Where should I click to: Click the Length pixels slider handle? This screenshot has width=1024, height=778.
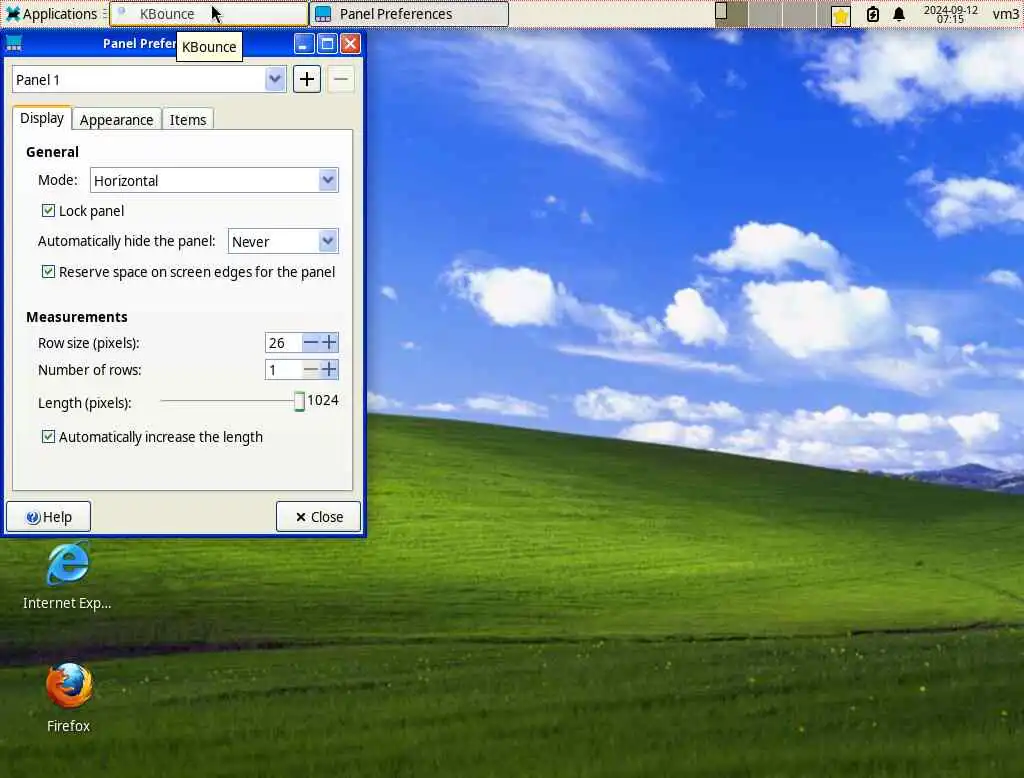click(x=299, y=401)
